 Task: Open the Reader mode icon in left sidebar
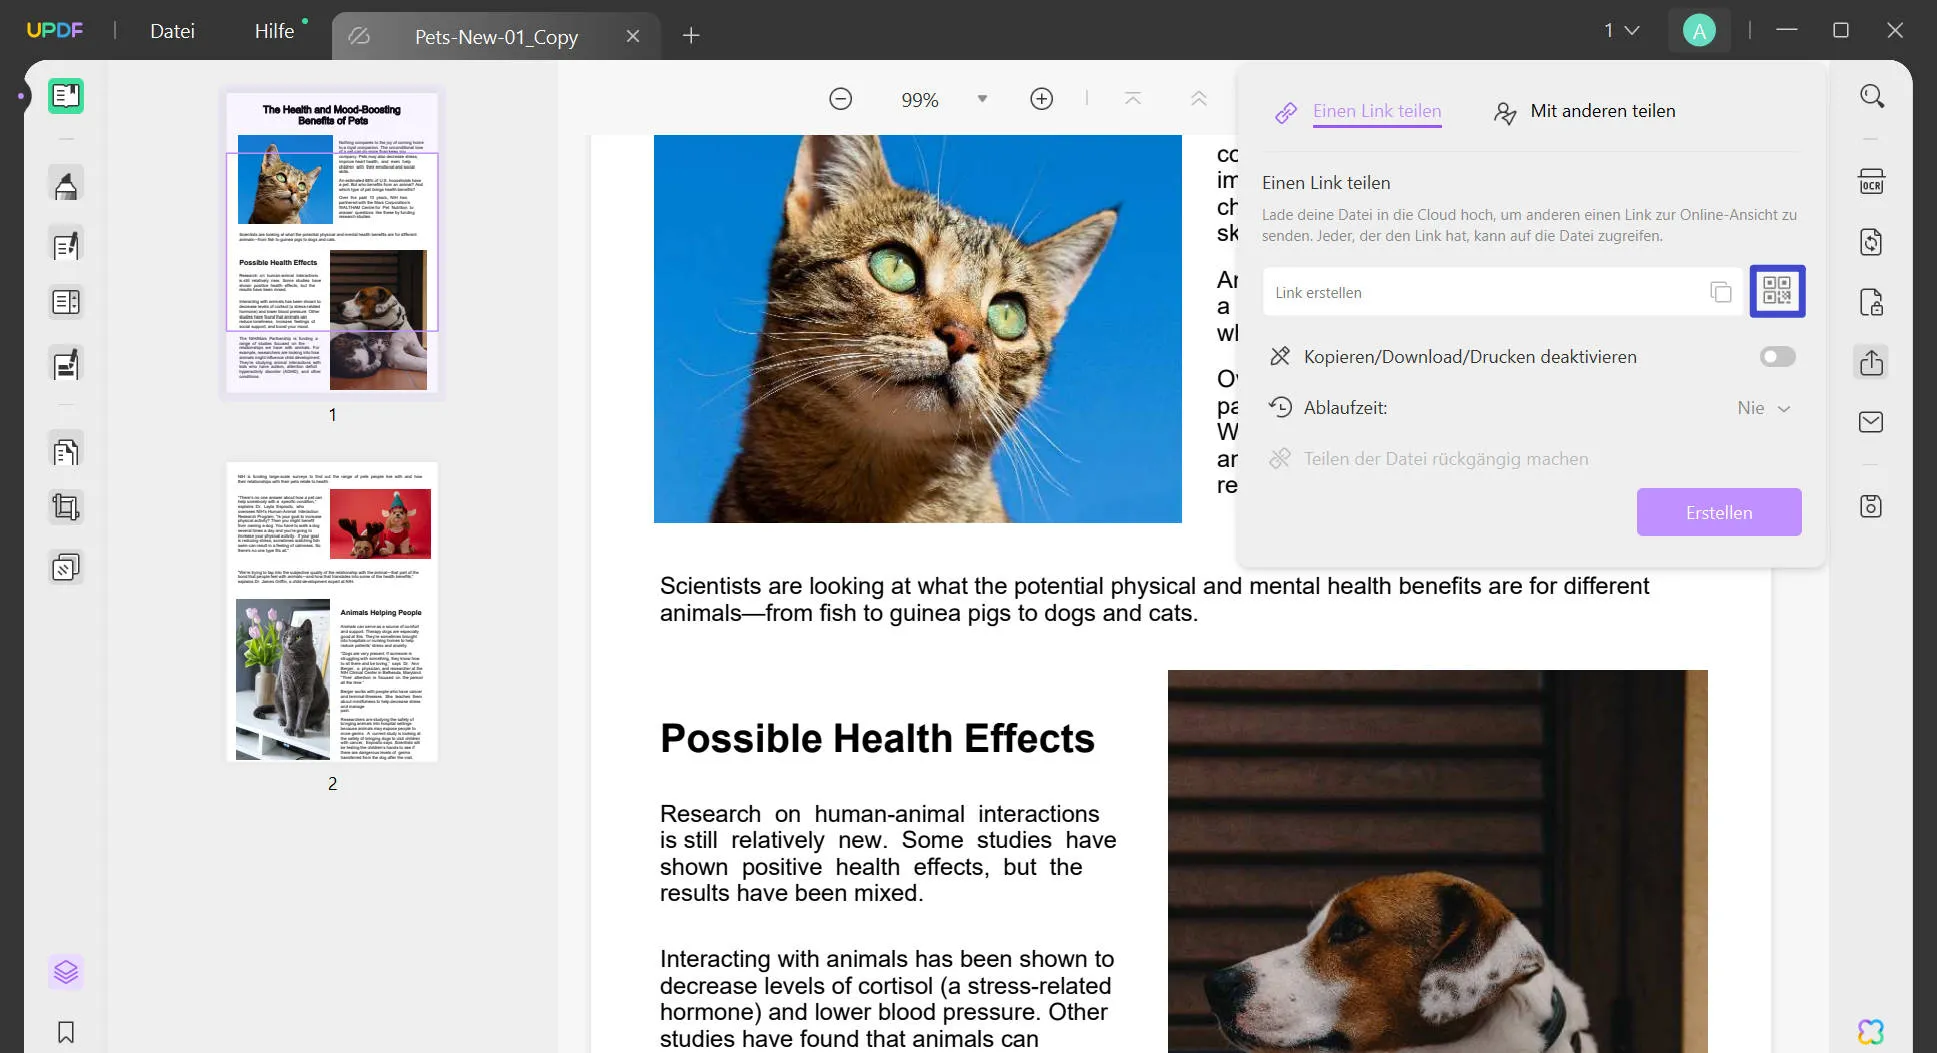(66, 96)
